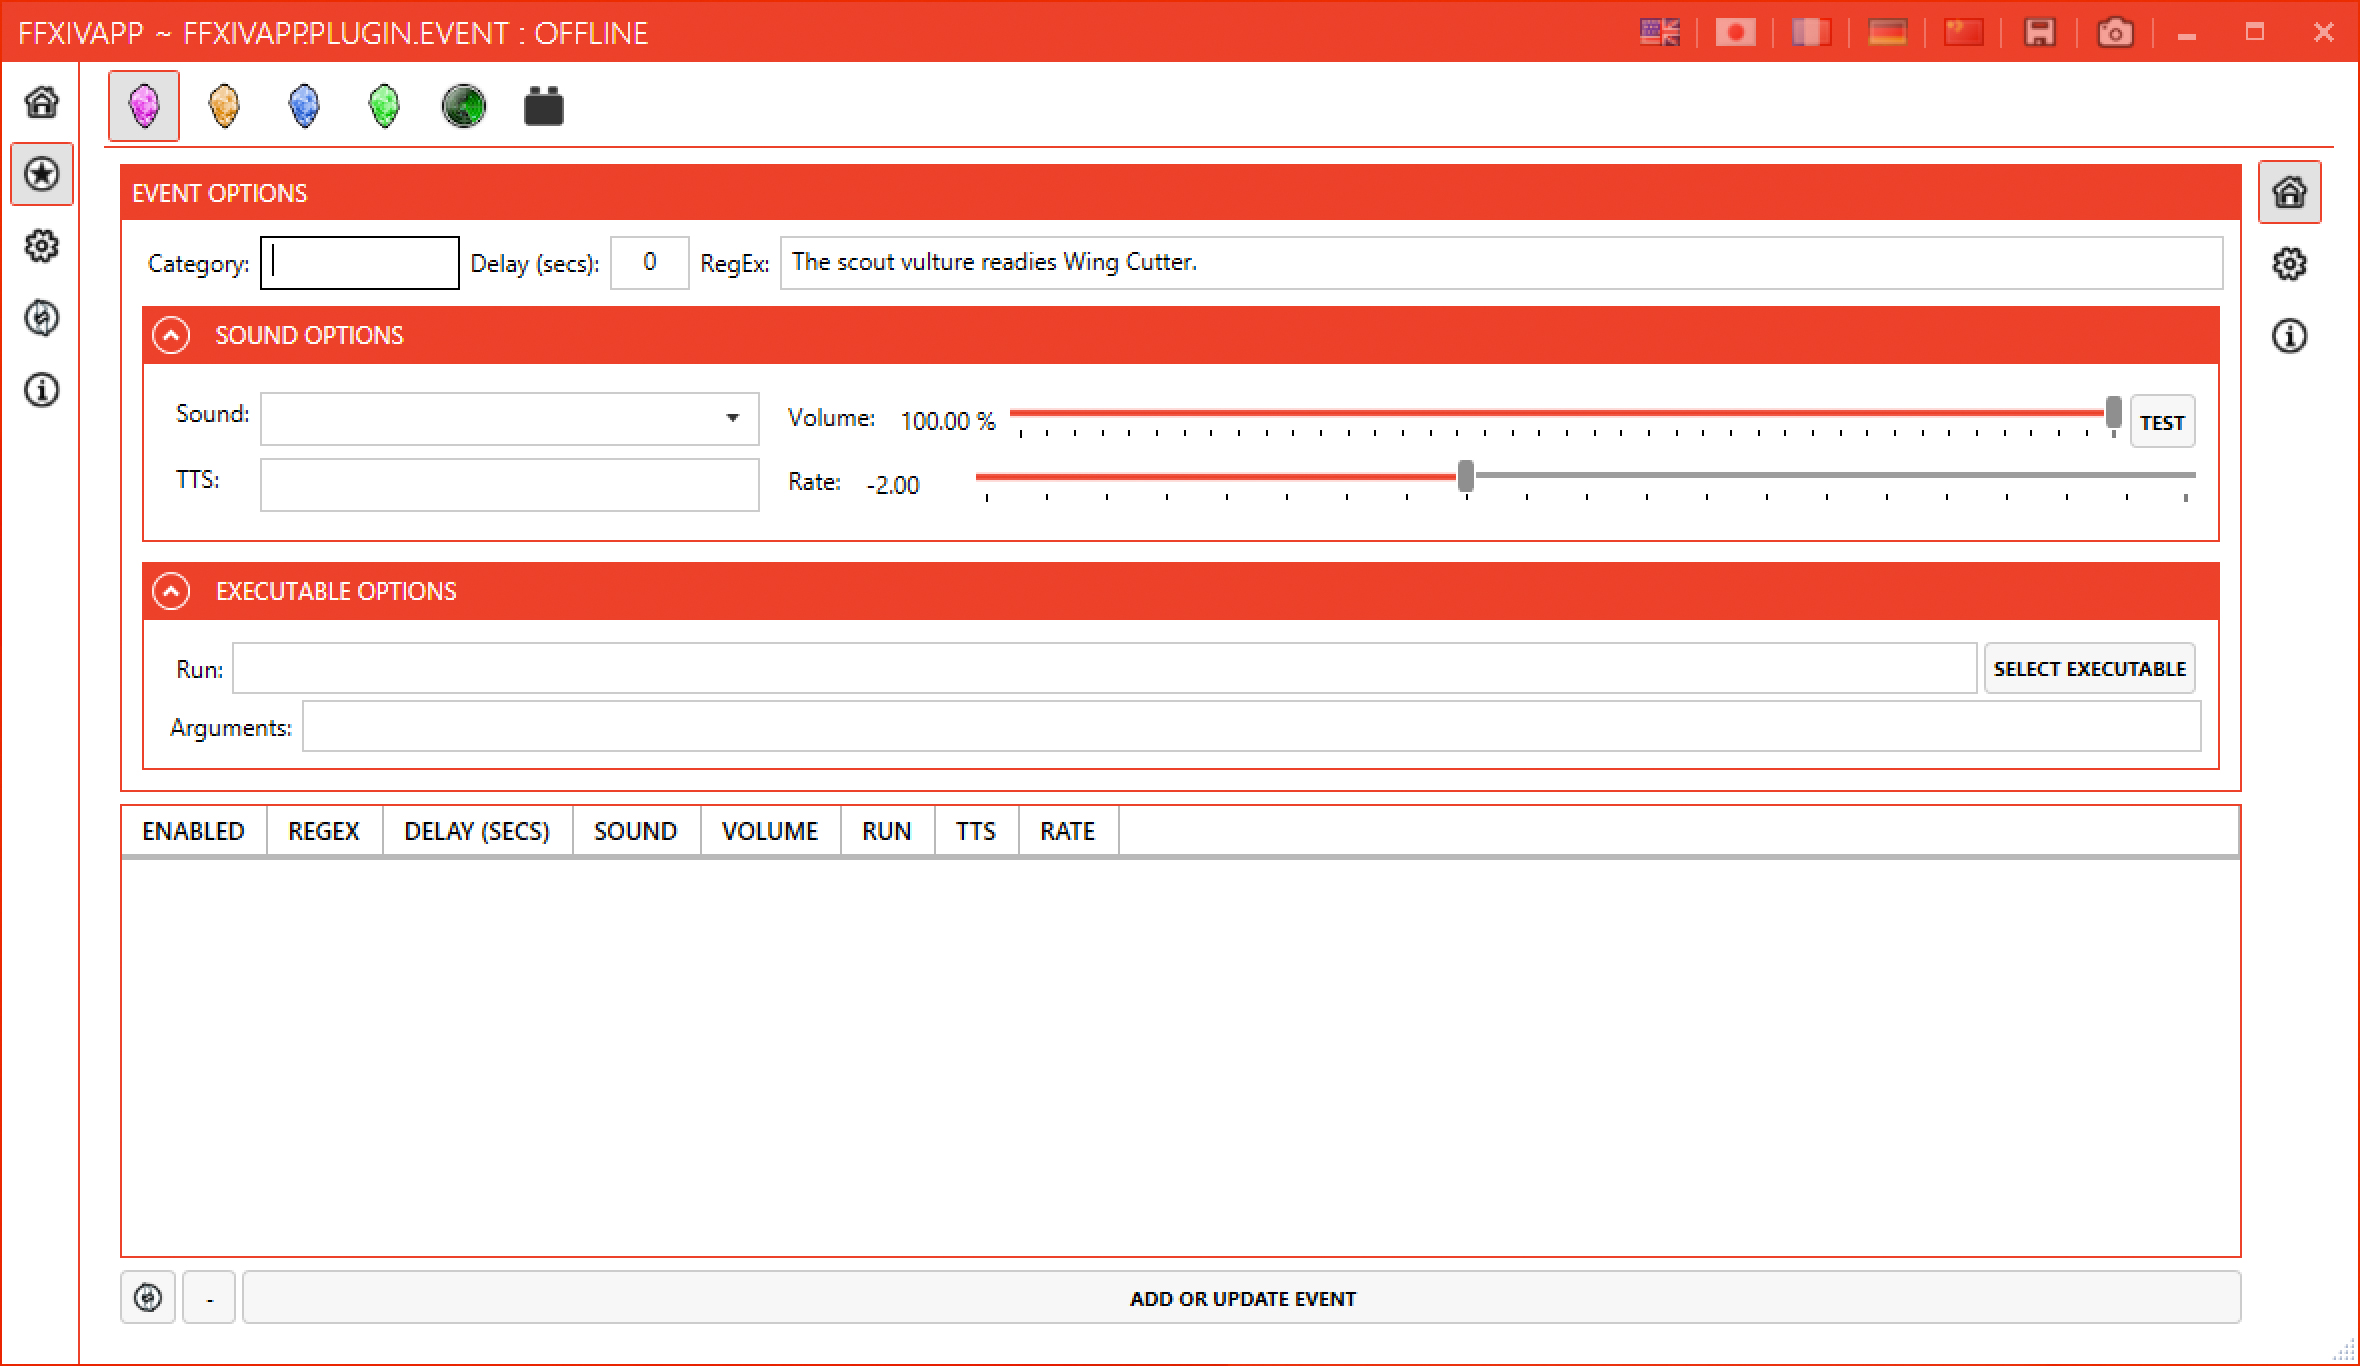The height and width of the screenshot is (1366, 2360).
Task: Switch language with the China flag
Action: pos(1963,33)
